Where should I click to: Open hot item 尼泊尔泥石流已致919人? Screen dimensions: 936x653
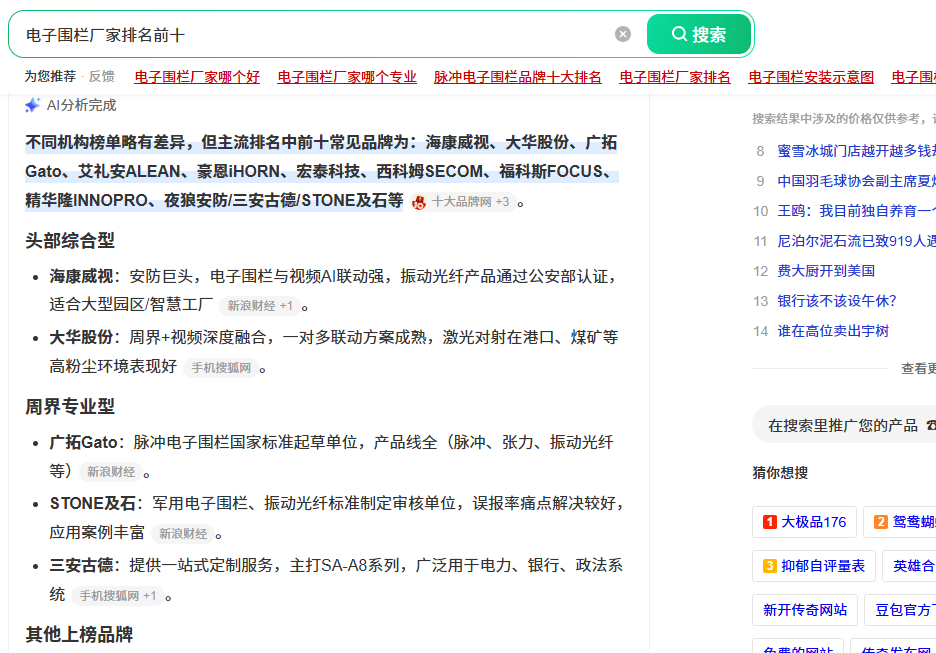(856, 241)
